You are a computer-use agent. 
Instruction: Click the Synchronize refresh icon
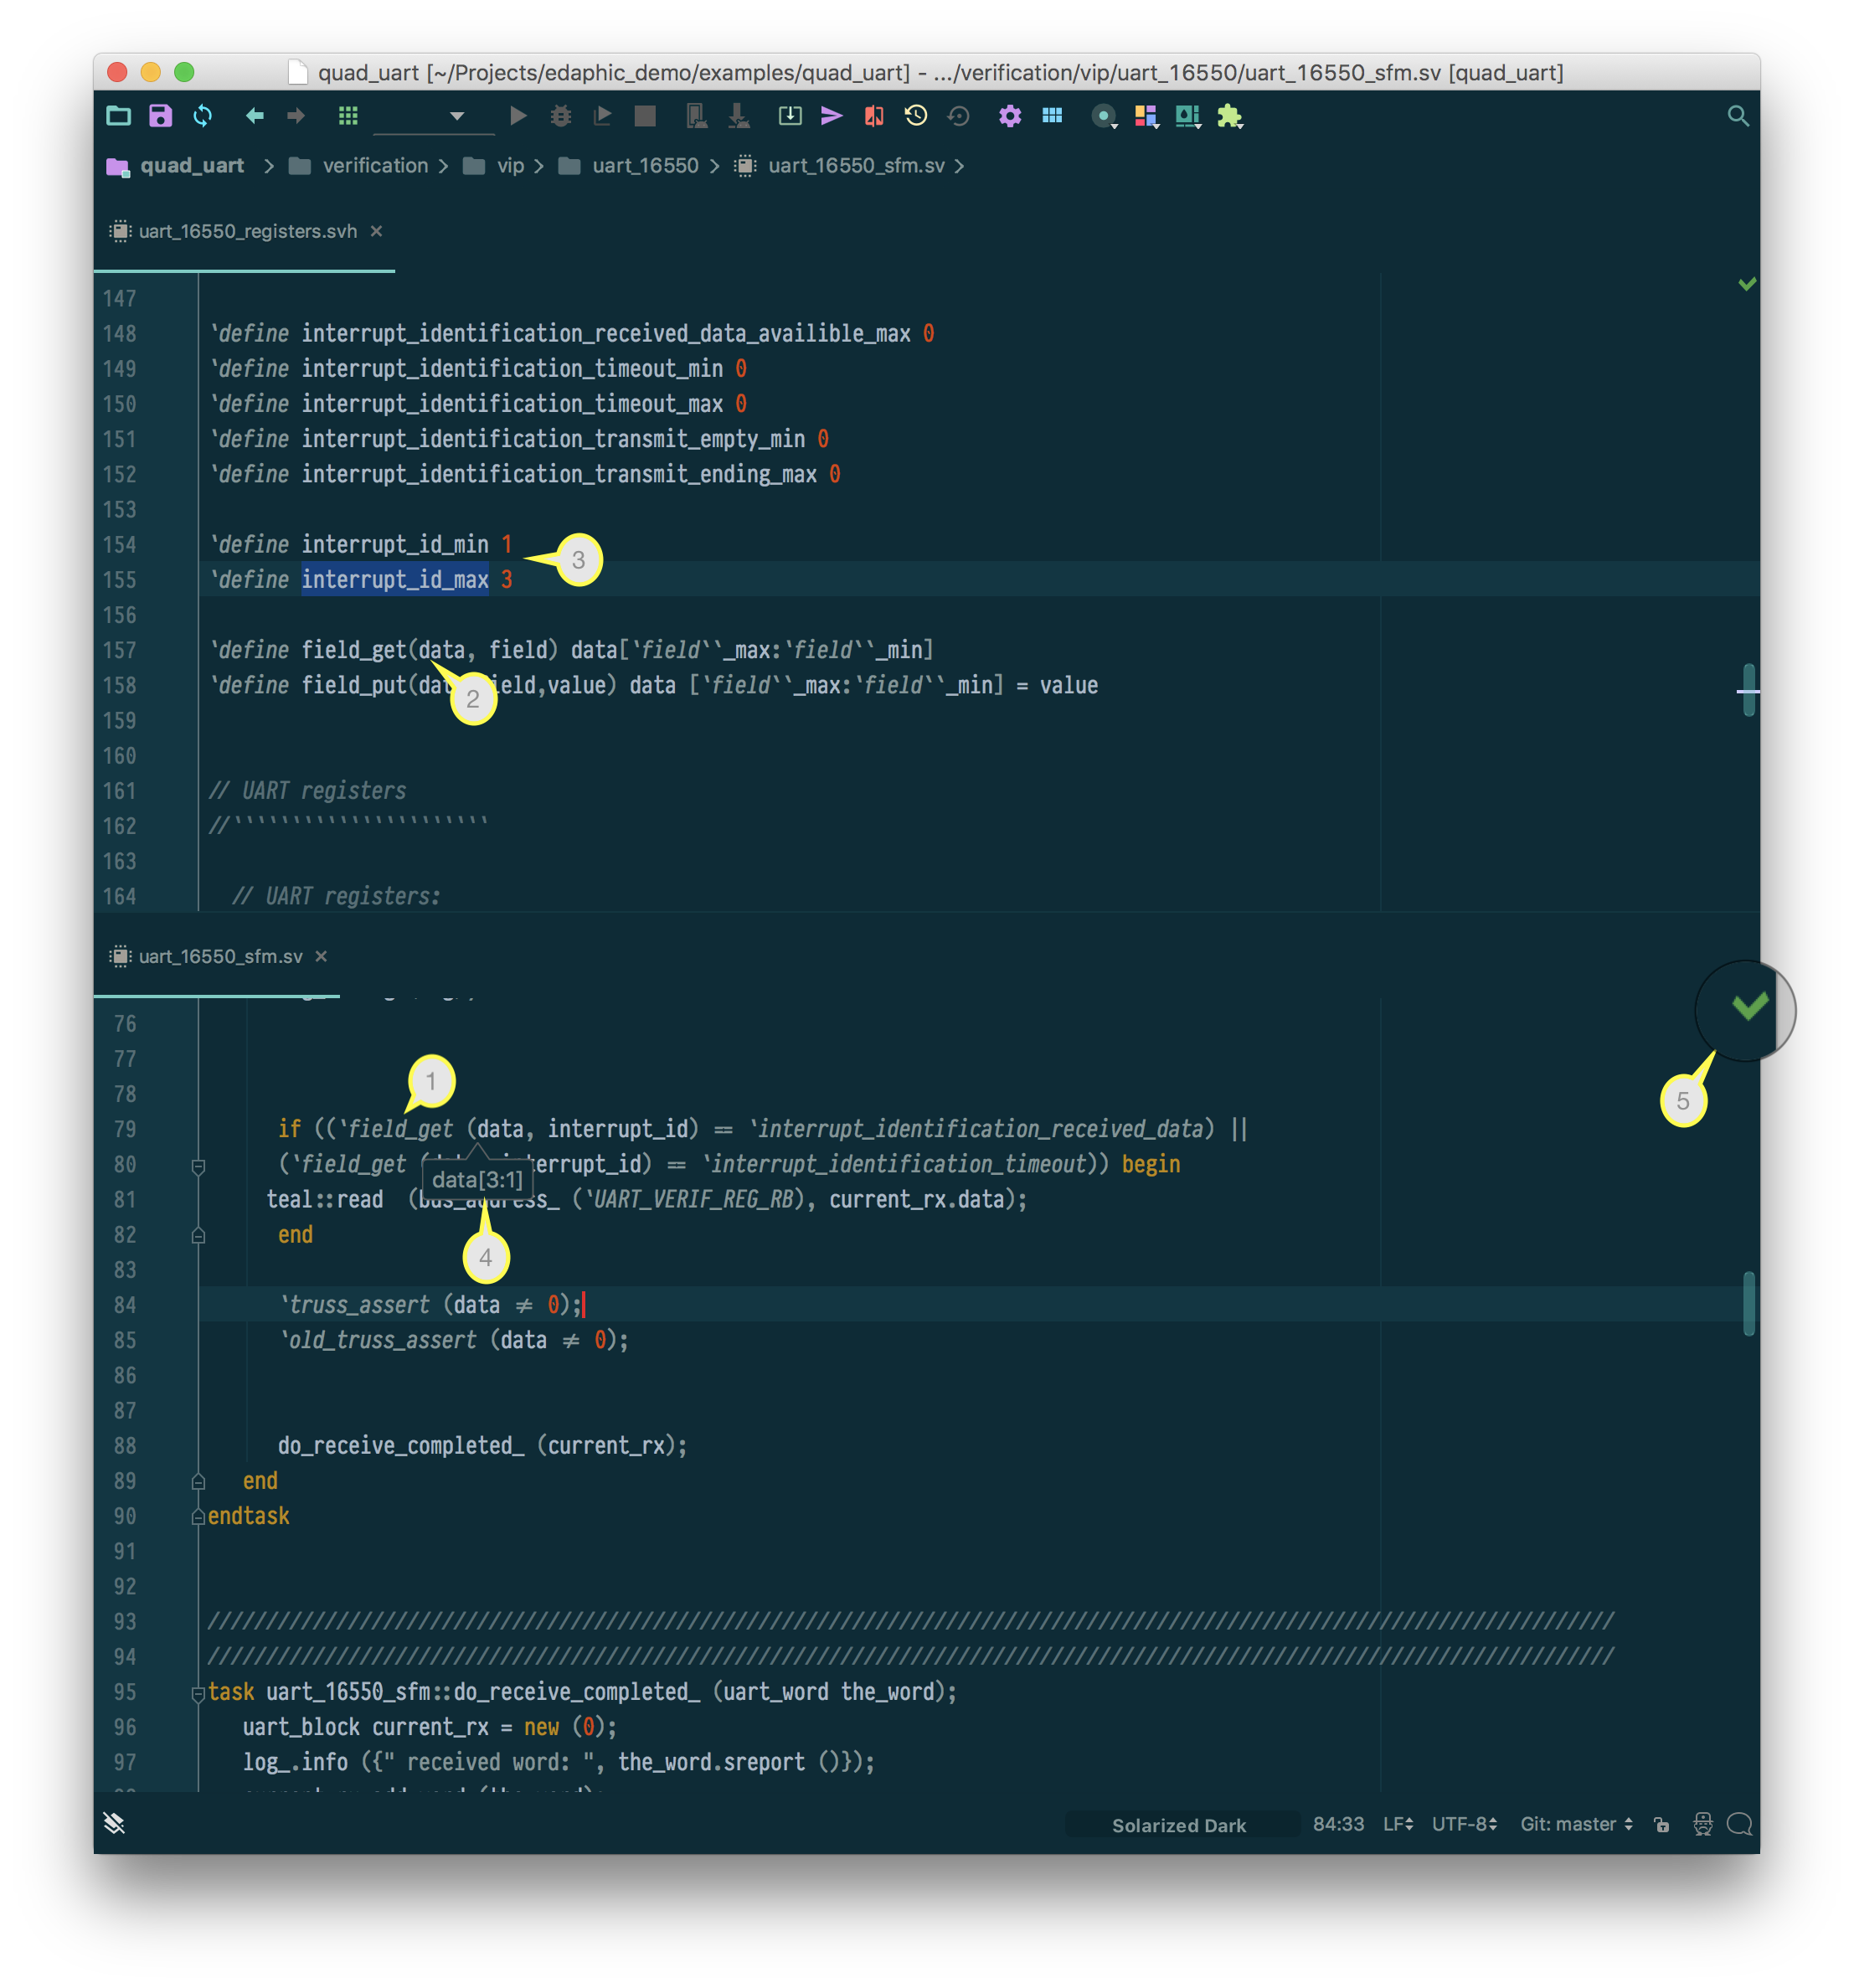[x=203, y=116]
